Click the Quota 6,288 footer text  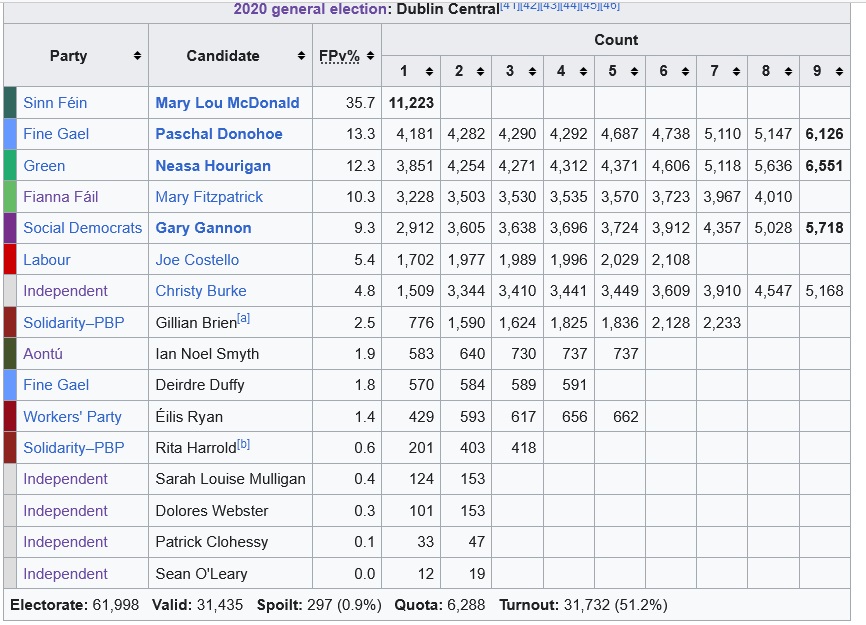(440, 605)
